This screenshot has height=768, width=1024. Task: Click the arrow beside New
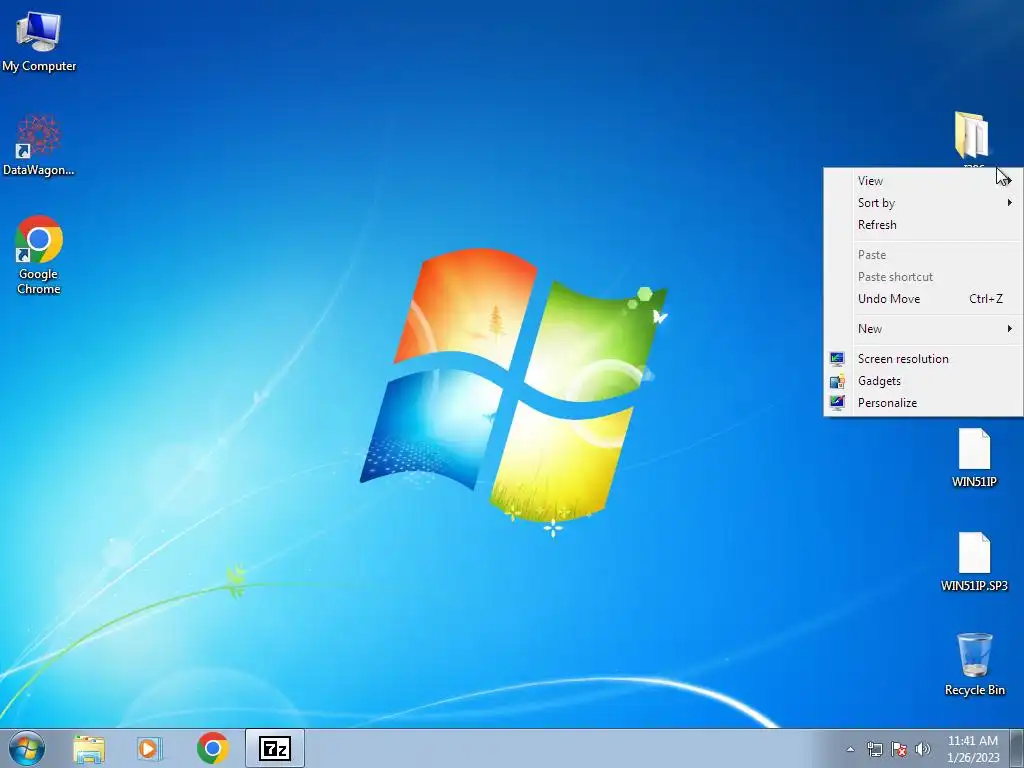point(1010,328)
